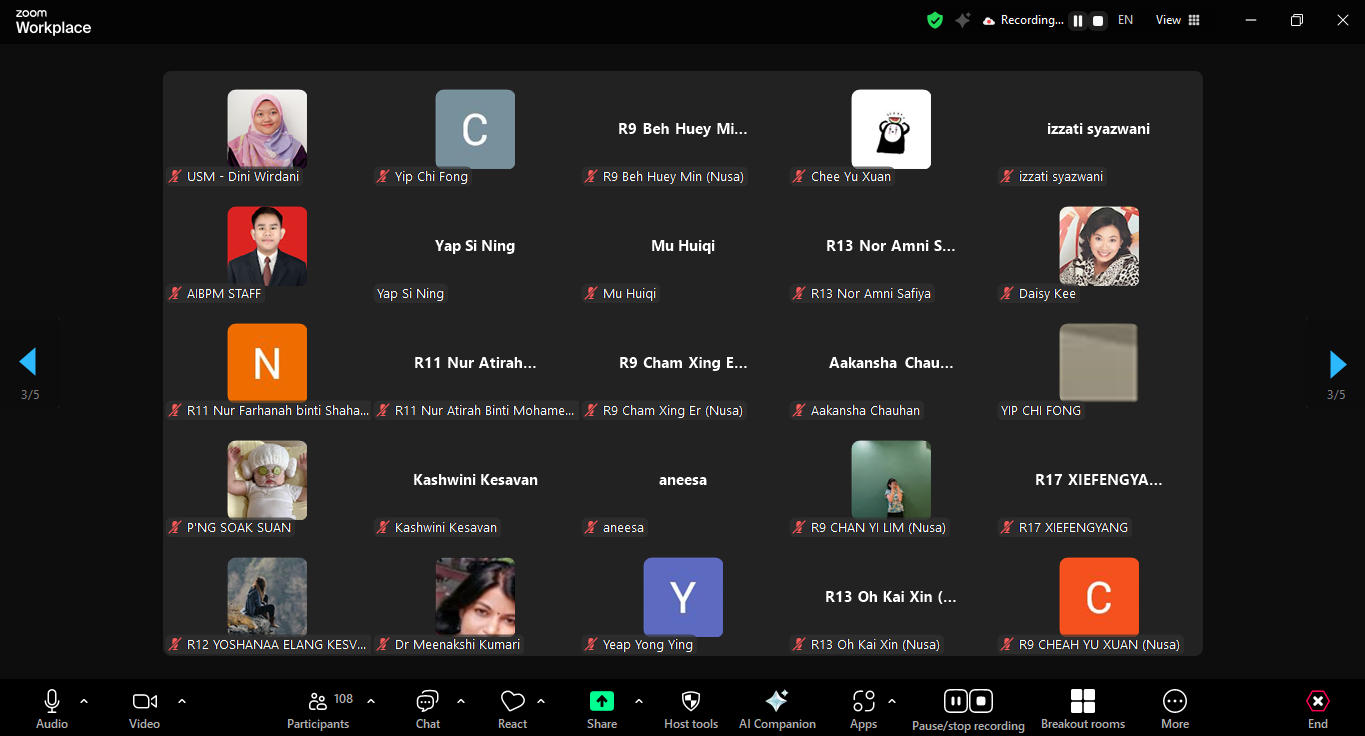Click the Video camera icon

pyautogui.click(x=145, y=701)
